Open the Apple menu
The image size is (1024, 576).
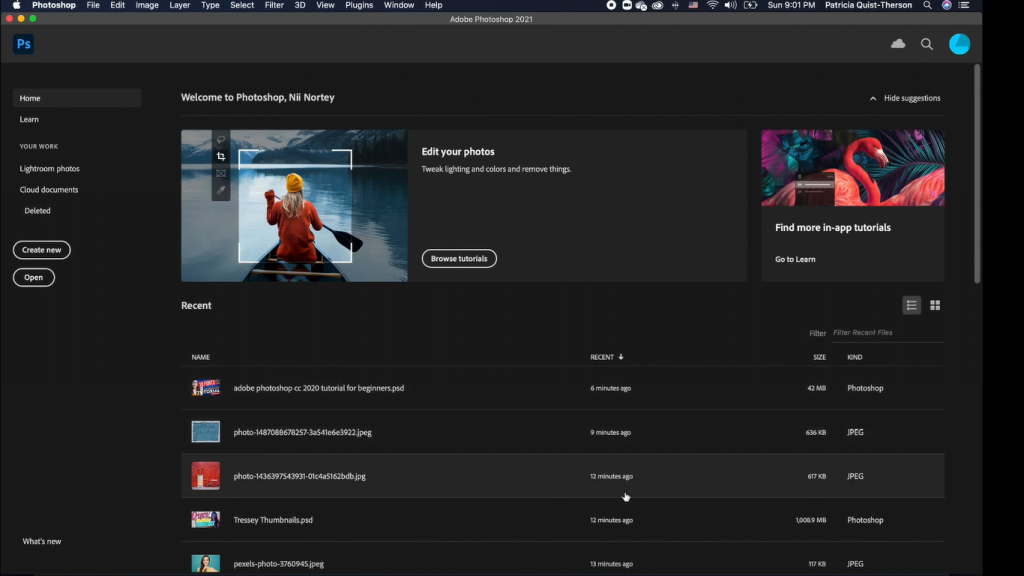pos(16,5)
